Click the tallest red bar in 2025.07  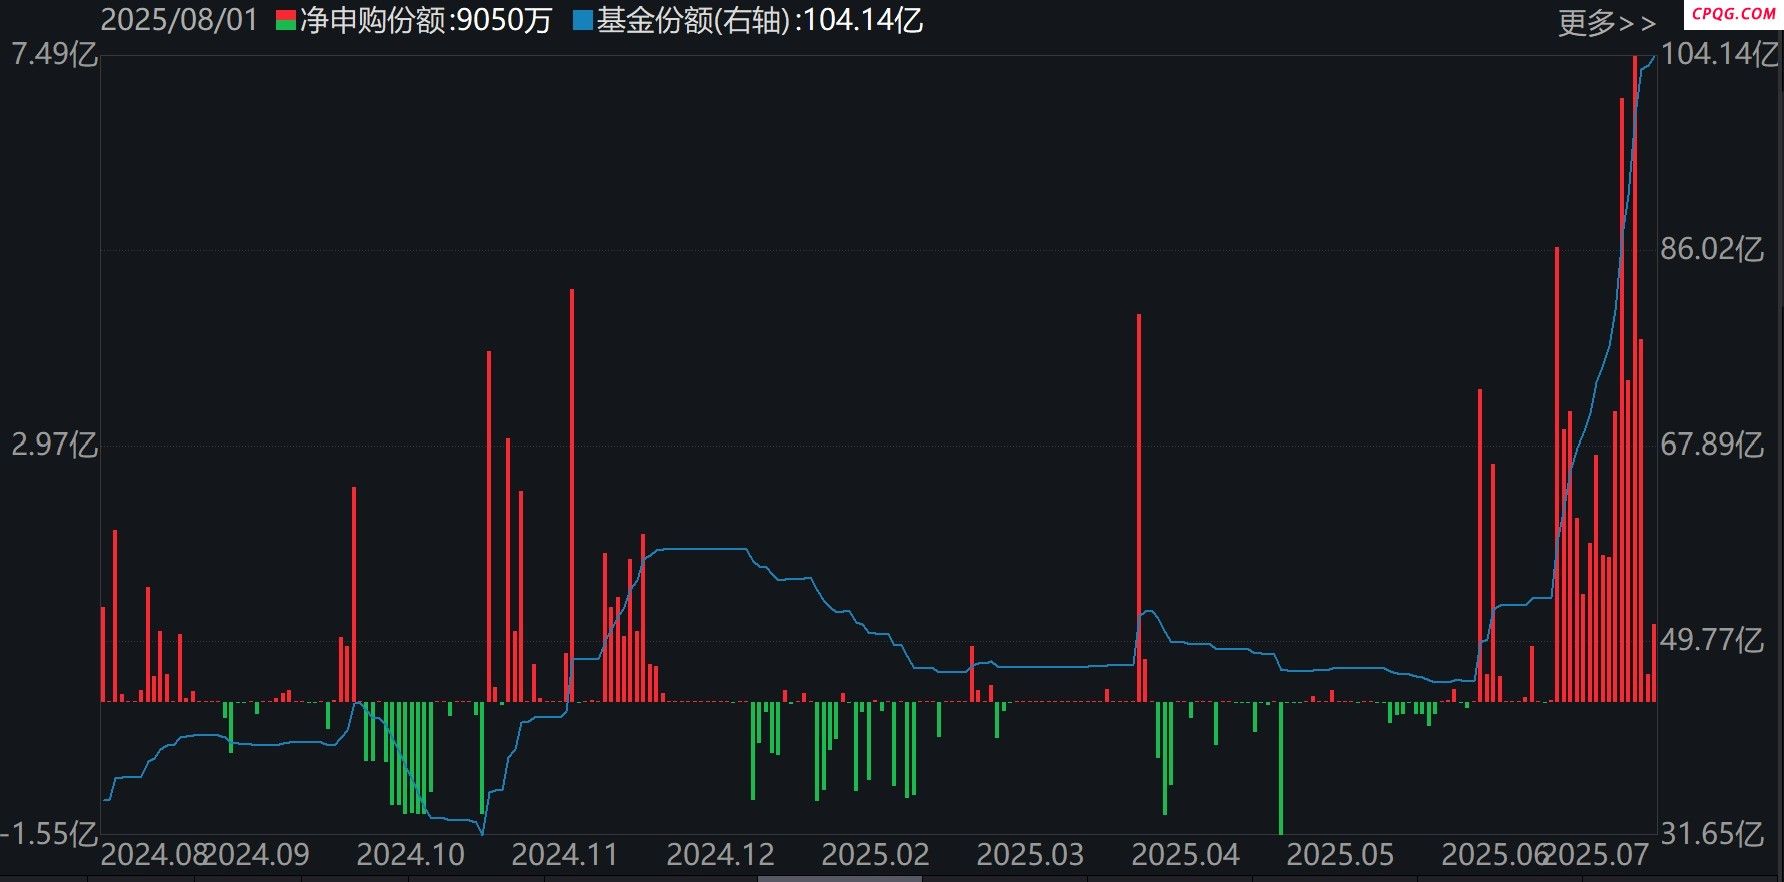tap(1635, 378)
